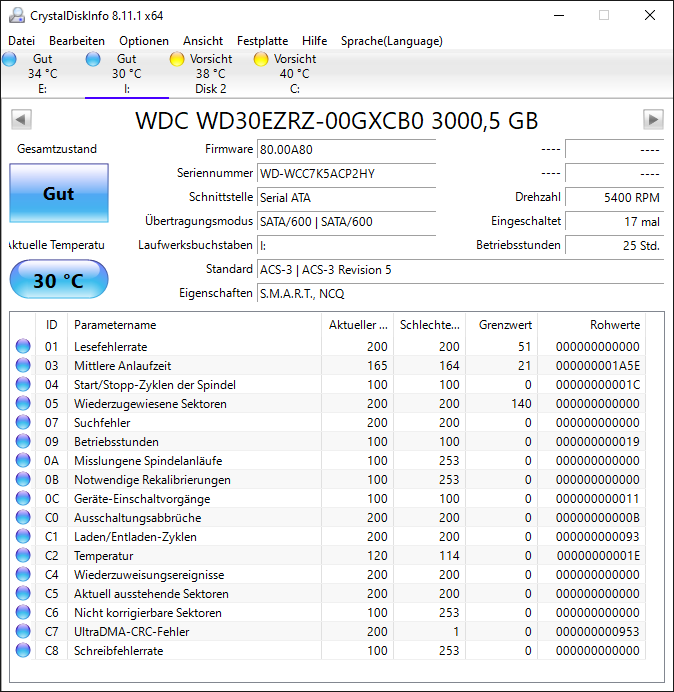The image size is (674, 692).
Task: Open the Bearbeiten menu
Action: (x=77, y=41)
